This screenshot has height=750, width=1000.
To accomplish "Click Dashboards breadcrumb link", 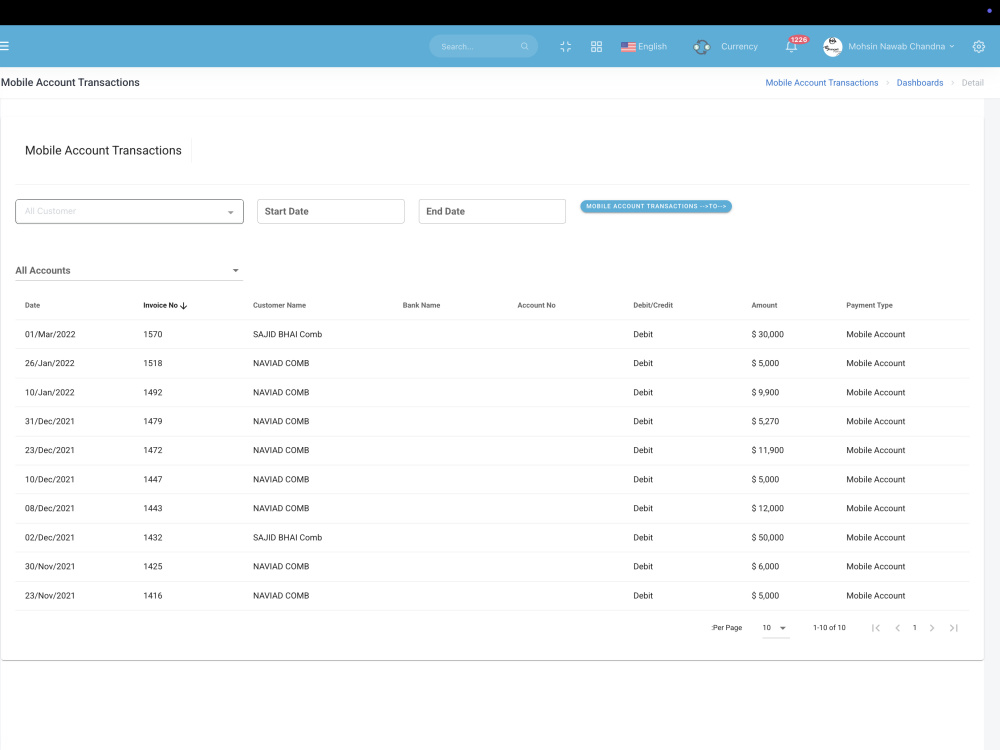I will [x=920, y=83].
